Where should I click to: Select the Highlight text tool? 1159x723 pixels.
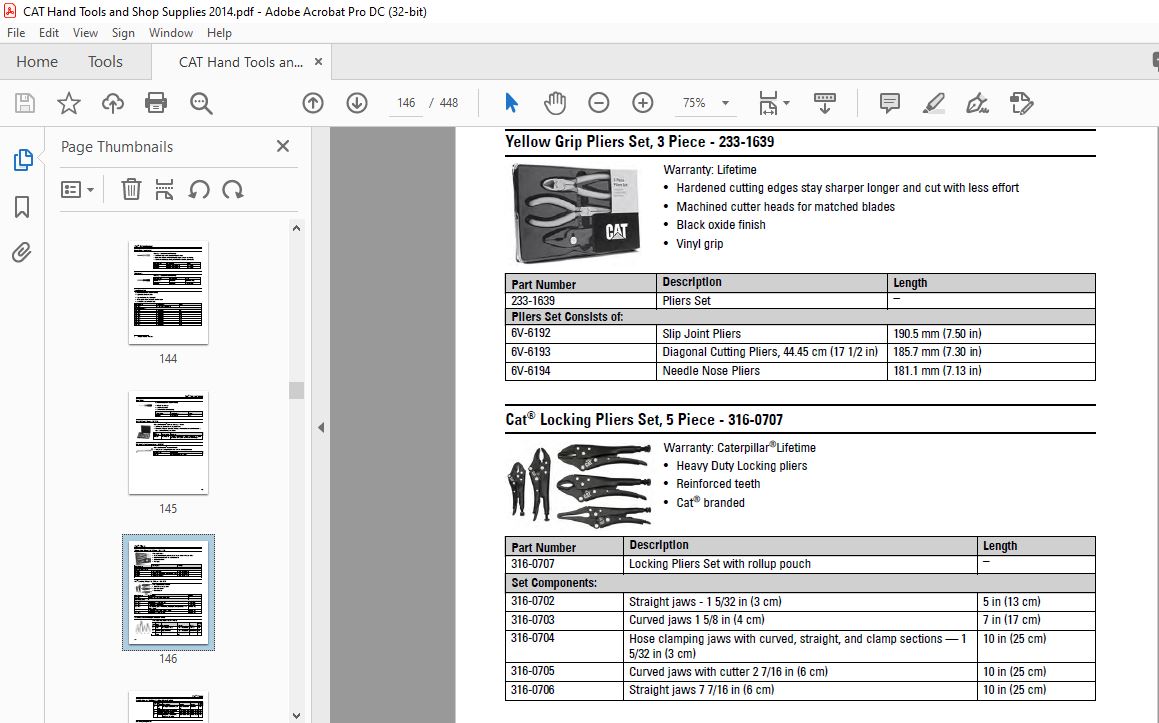(x=934, y=103)
